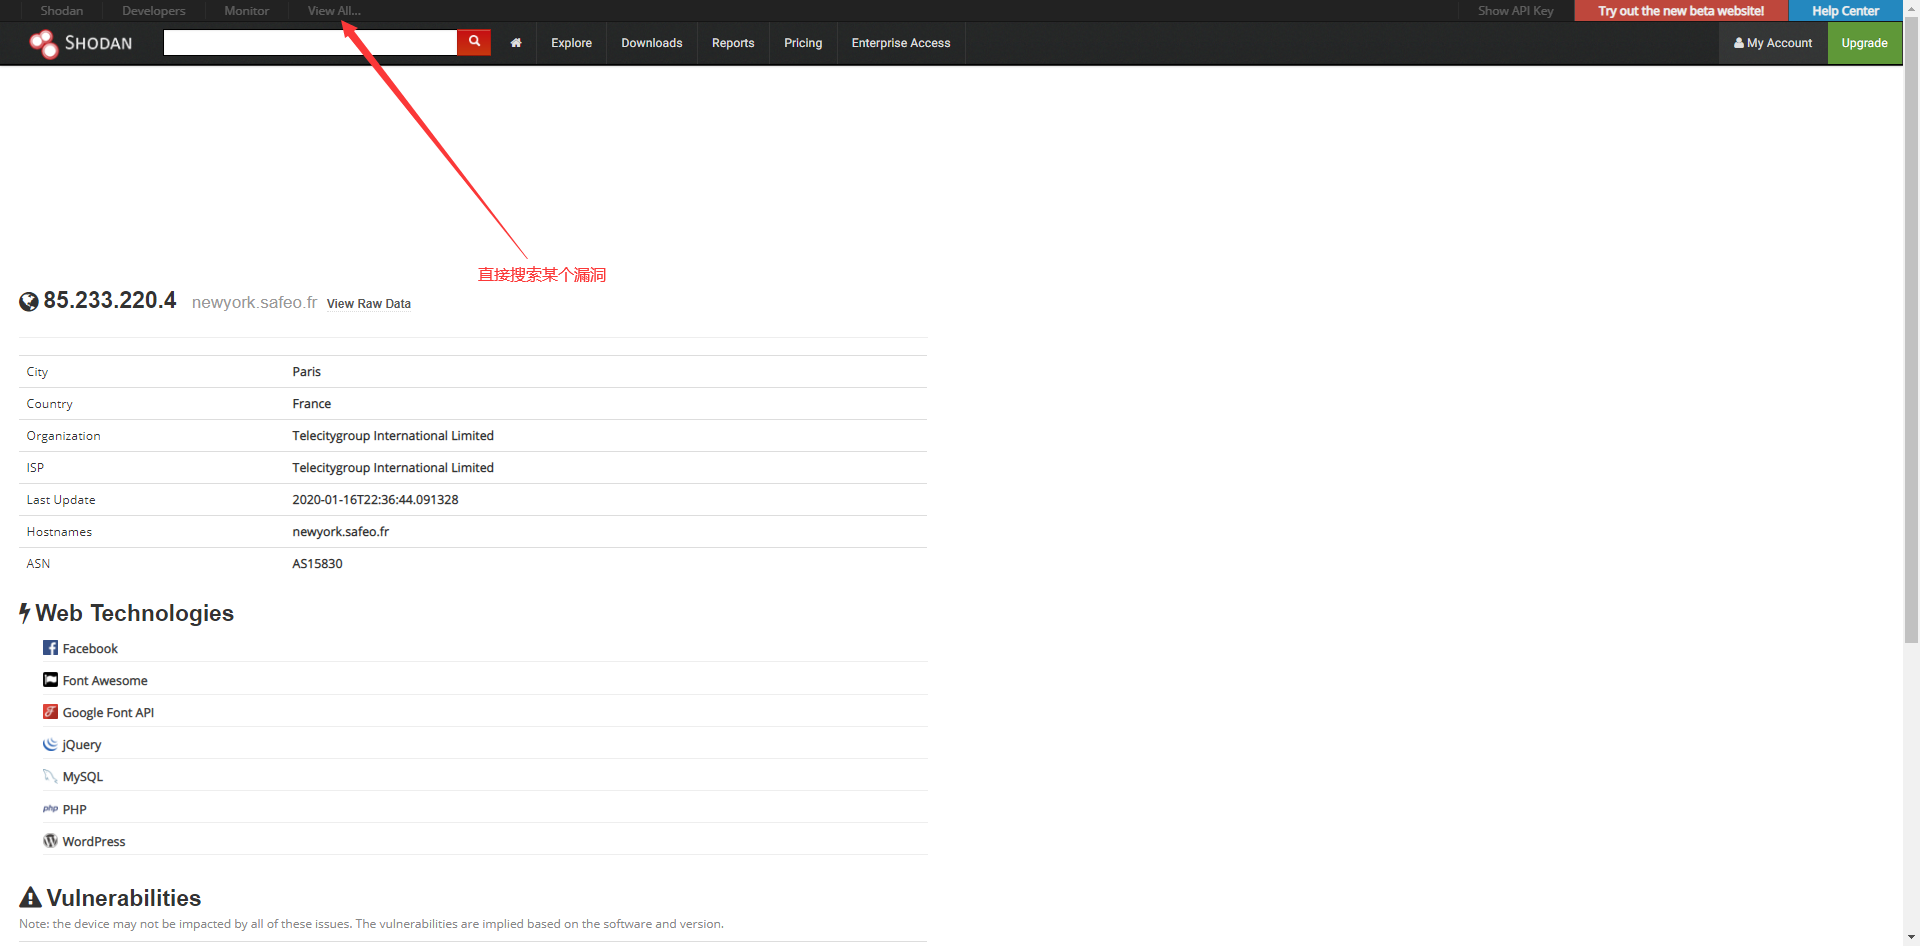
Task: Click the View Raw Data link
Action: tap(369, 304)
